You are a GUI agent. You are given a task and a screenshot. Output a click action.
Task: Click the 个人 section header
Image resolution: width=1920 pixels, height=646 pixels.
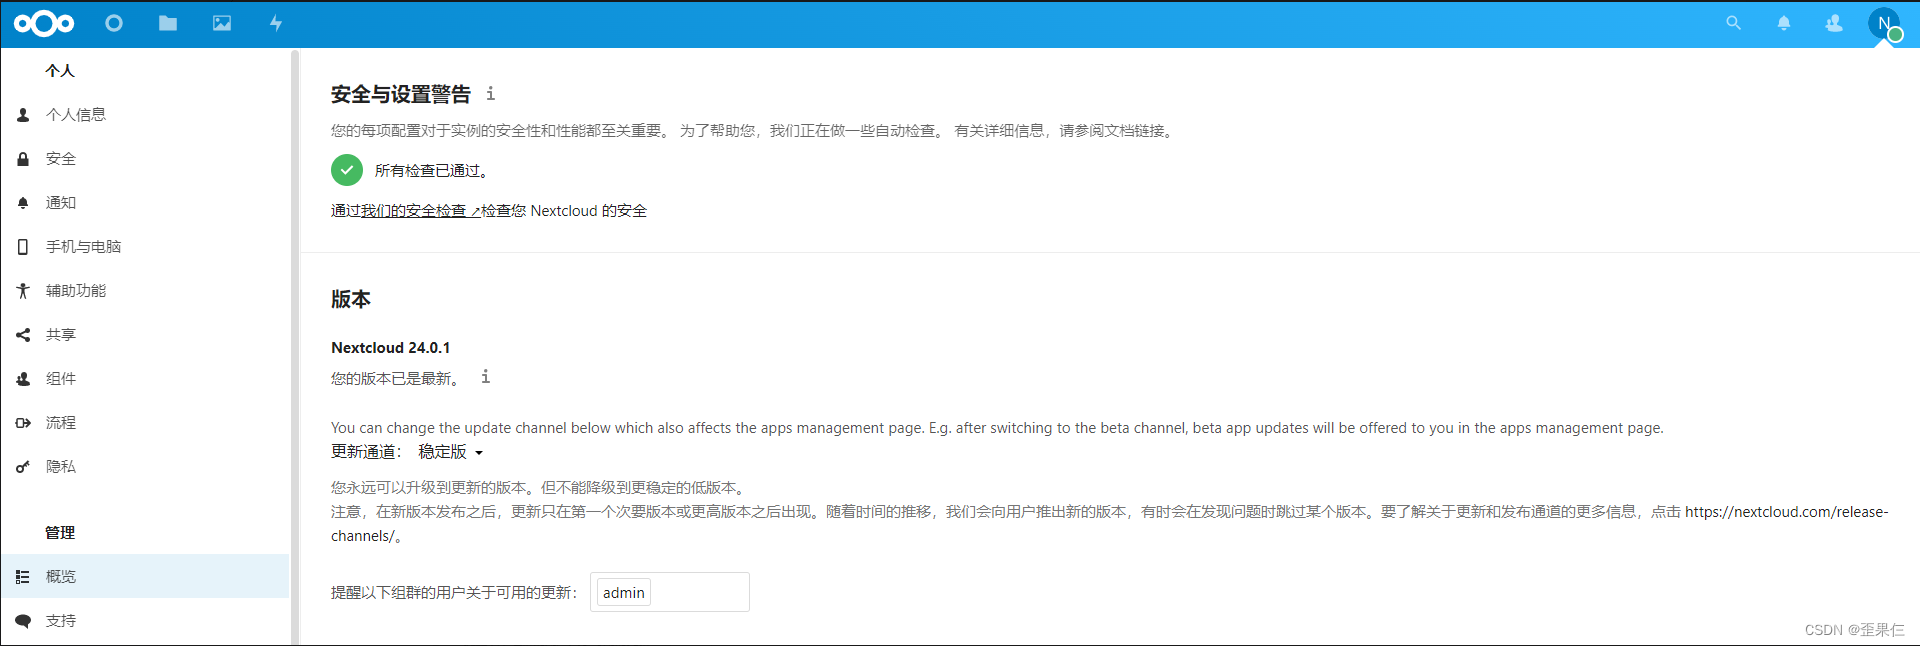point(60,71)
